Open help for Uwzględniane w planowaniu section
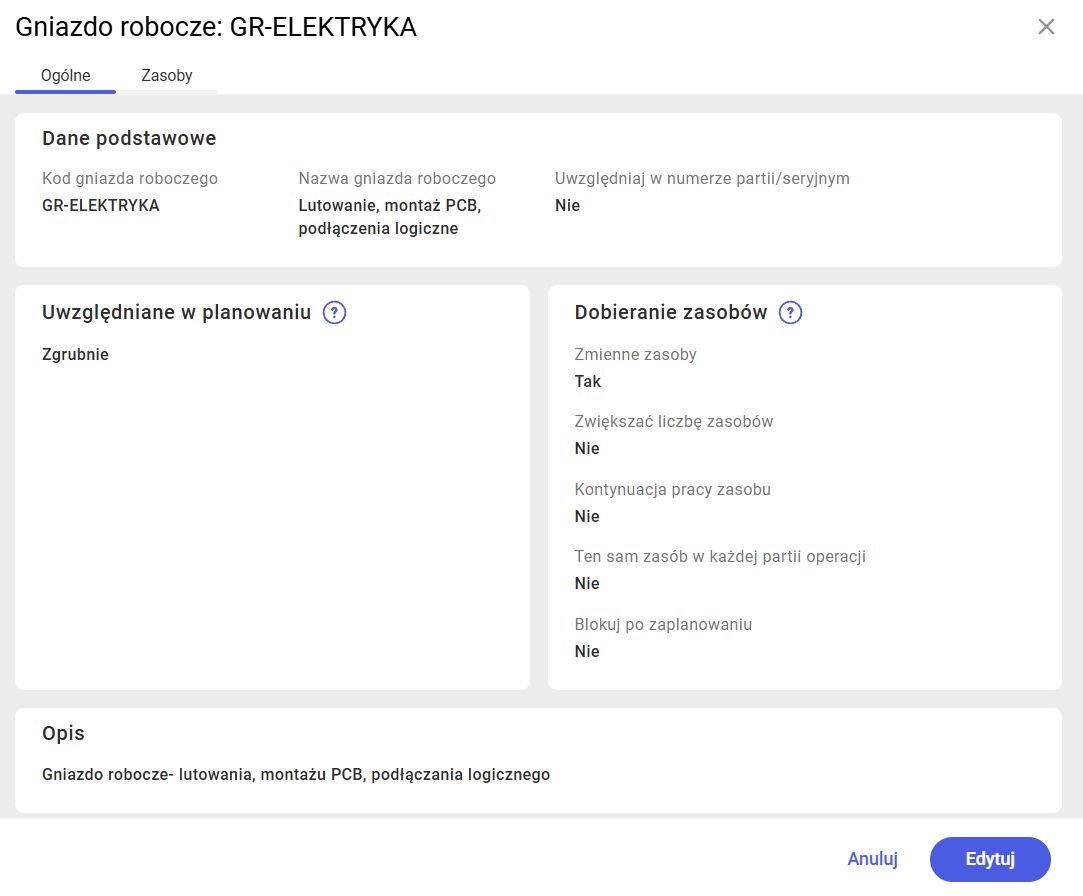 [334, 312]
